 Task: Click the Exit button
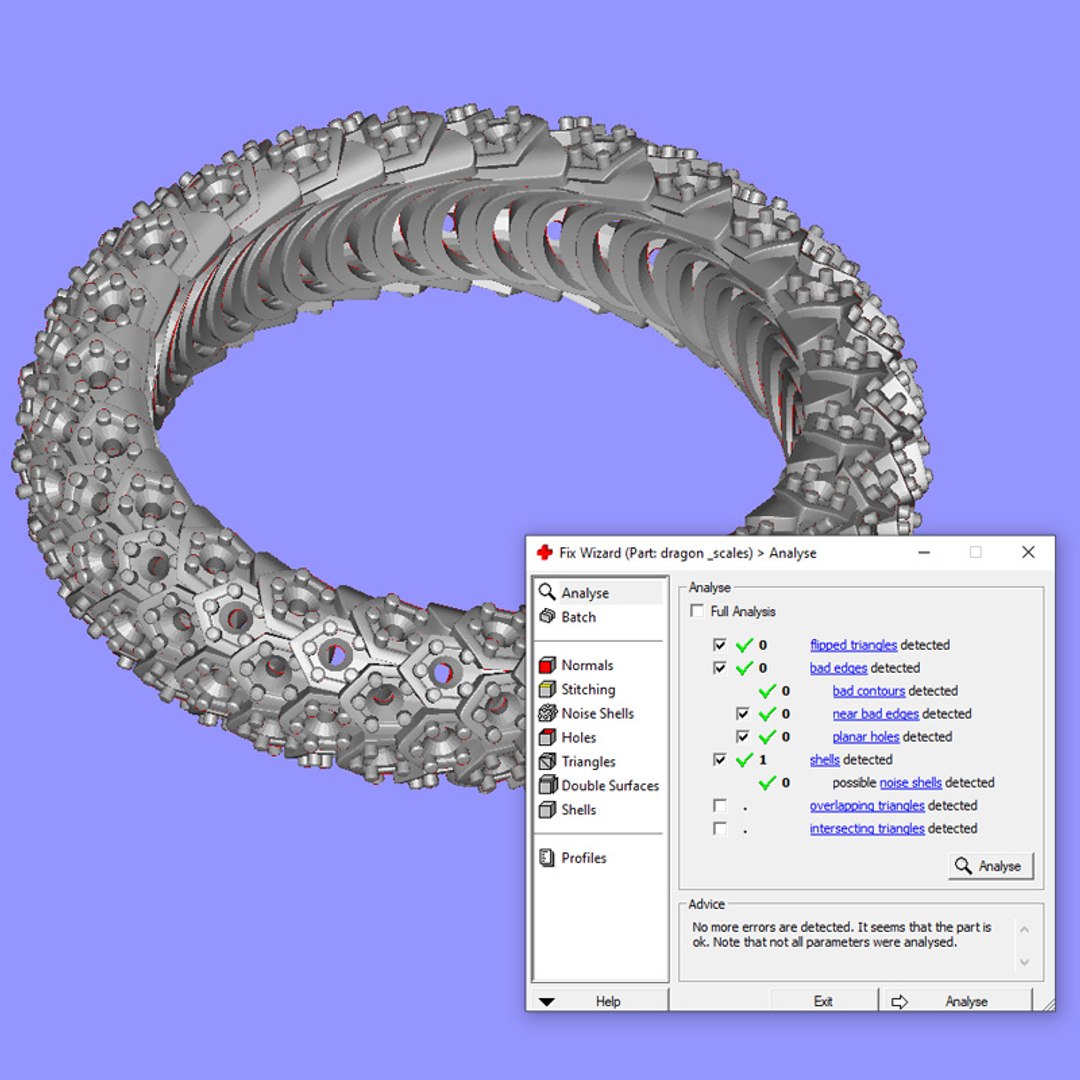click(x=823, y=1001)
